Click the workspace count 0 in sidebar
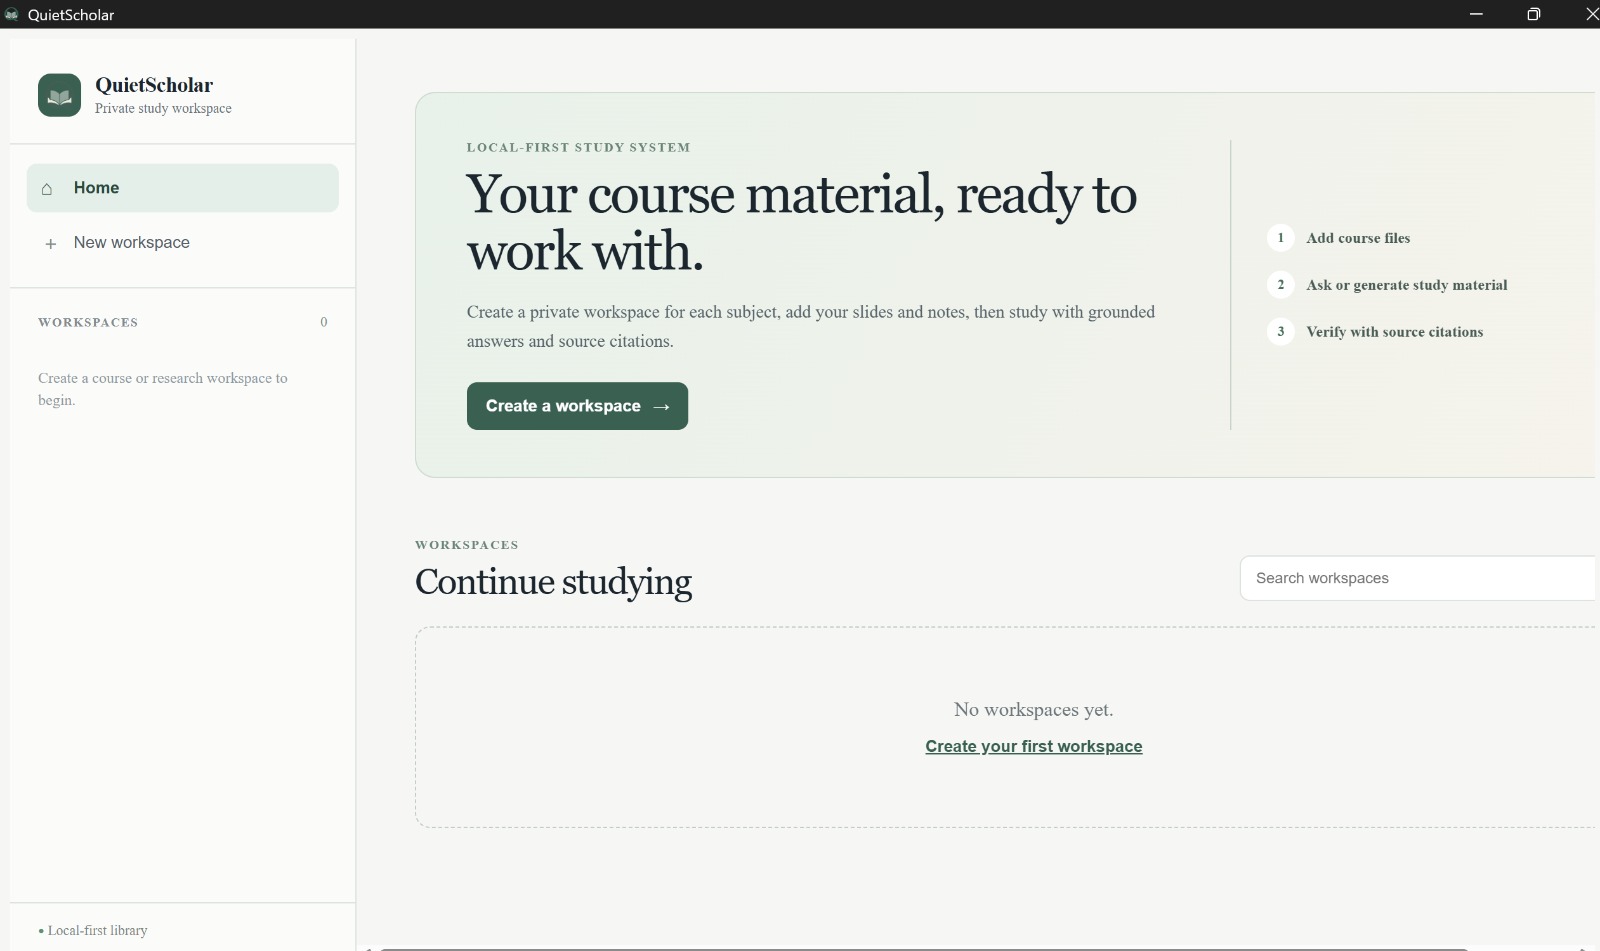1600x951 pixels. (x=324, y=322)
